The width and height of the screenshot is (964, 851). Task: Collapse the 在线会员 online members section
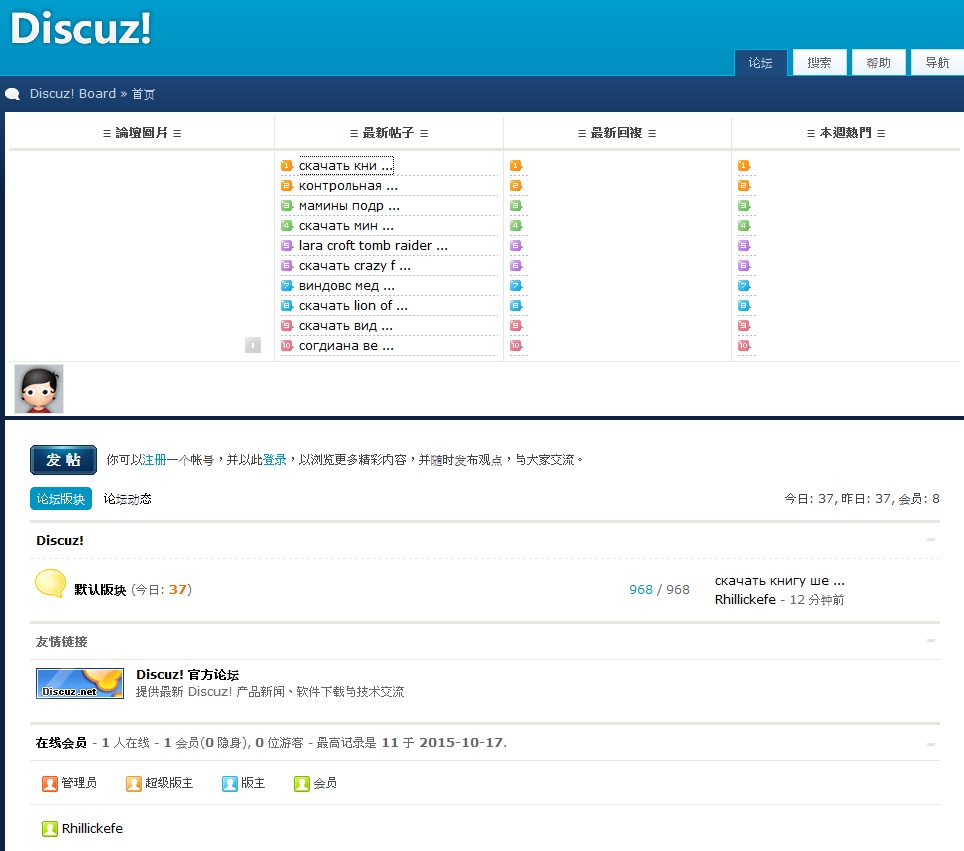click(931, 744)
